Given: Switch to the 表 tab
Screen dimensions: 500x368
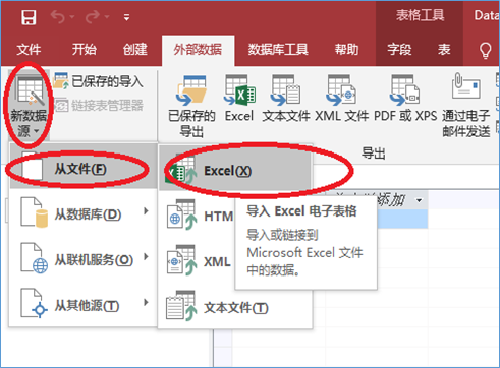Looking at the screenshot, I should [x=444, y=50].
